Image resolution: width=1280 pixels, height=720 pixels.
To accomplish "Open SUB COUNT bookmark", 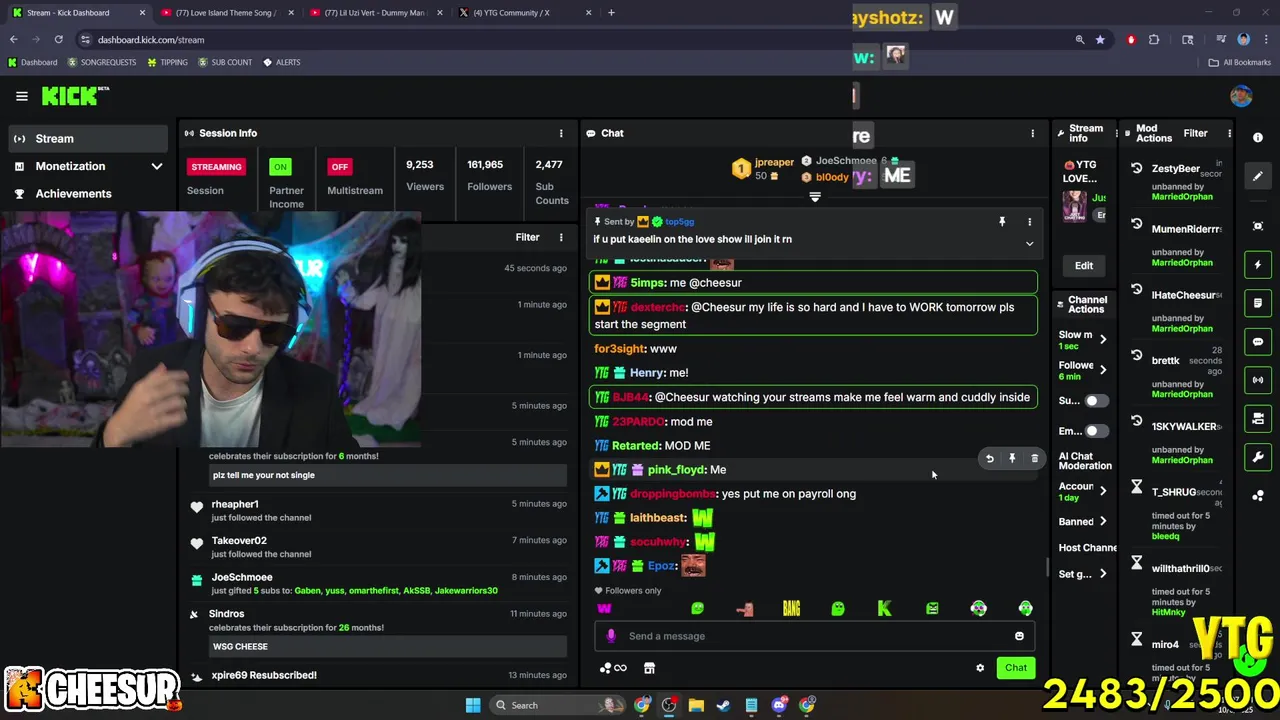I will coord(225,62).
